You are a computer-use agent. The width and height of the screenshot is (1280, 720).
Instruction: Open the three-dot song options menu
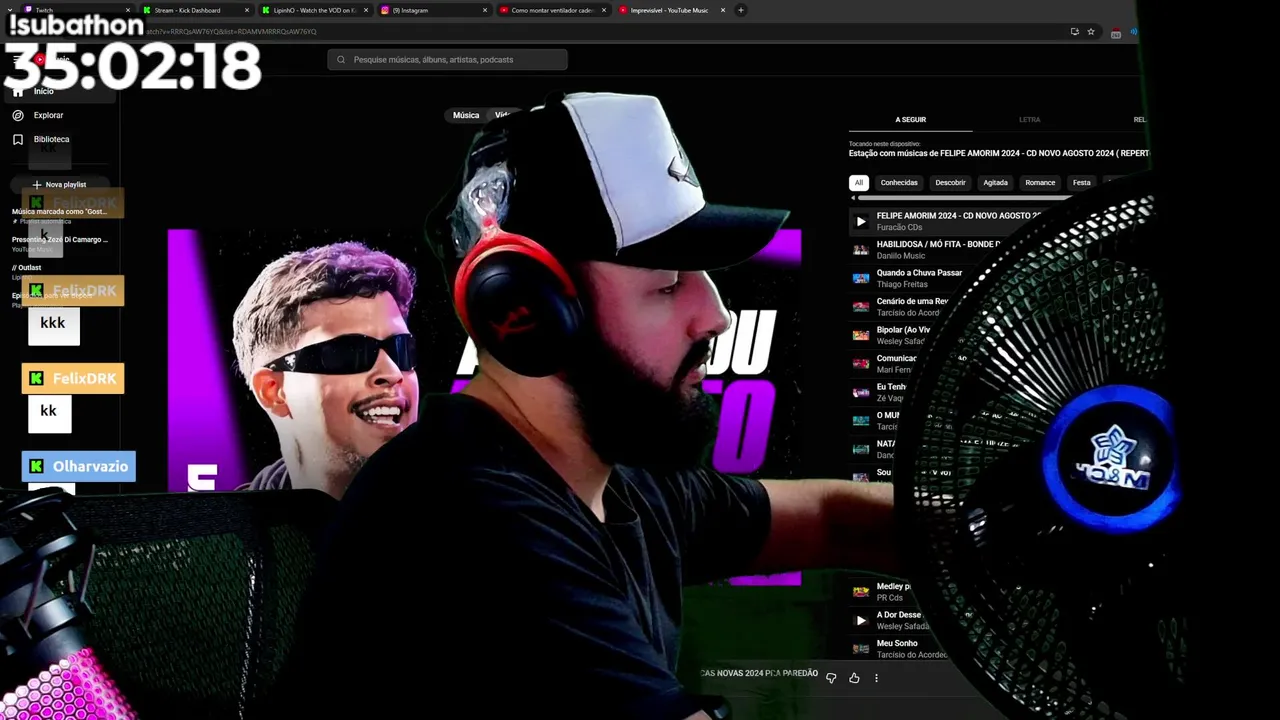pos(876,678)
